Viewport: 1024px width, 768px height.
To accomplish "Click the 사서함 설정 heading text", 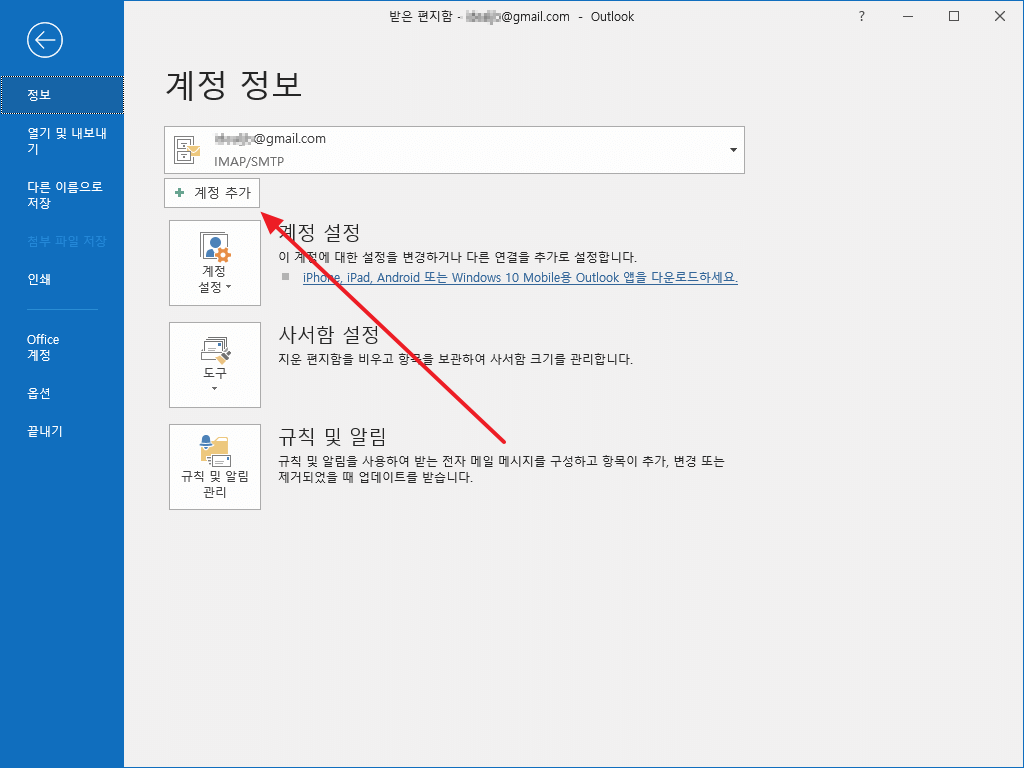I will click(328, 334).
